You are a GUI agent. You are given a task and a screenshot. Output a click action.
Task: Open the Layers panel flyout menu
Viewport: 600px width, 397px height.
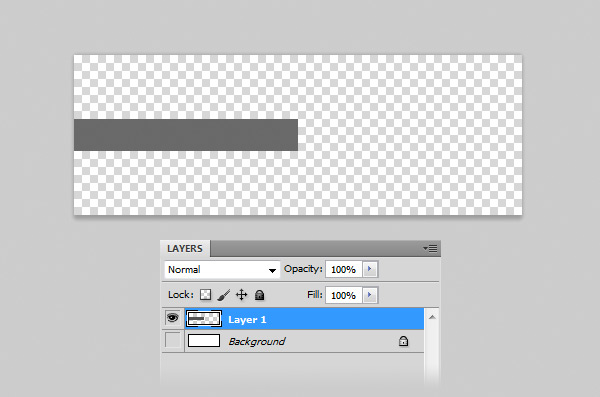click(430, 249)
